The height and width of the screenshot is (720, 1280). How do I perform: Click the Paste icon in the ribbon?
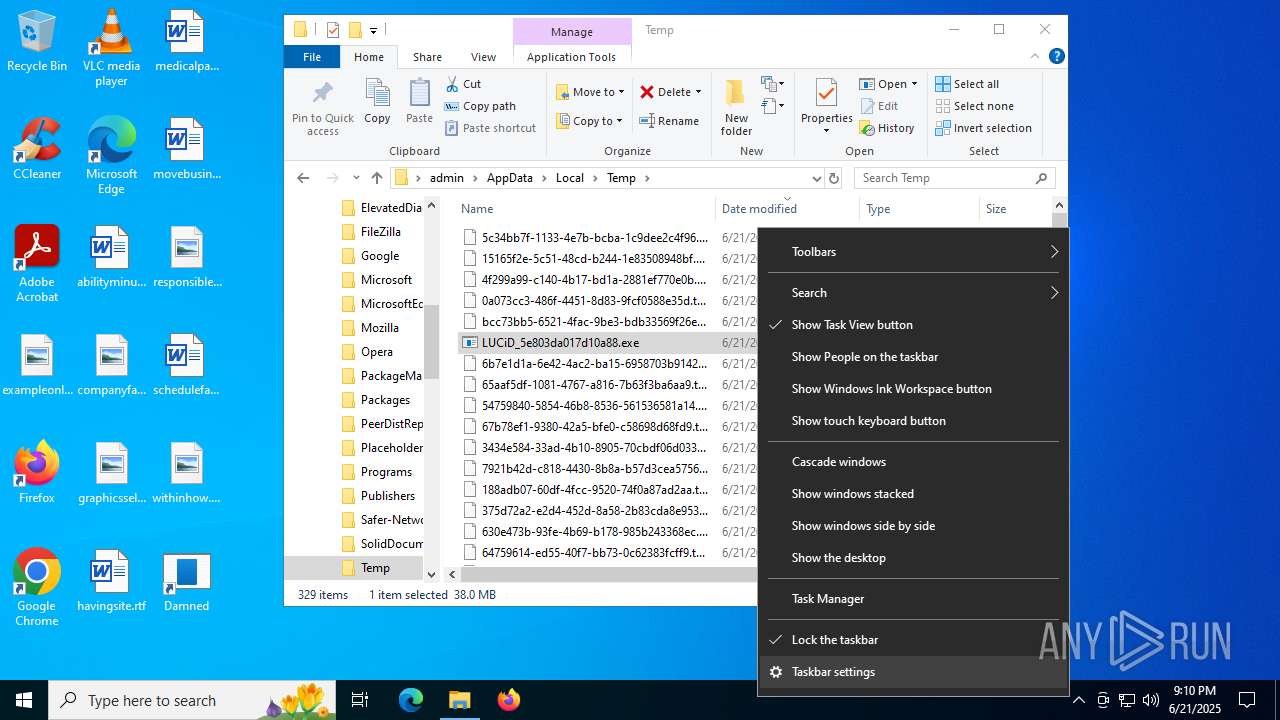click(x=419, y=93)
